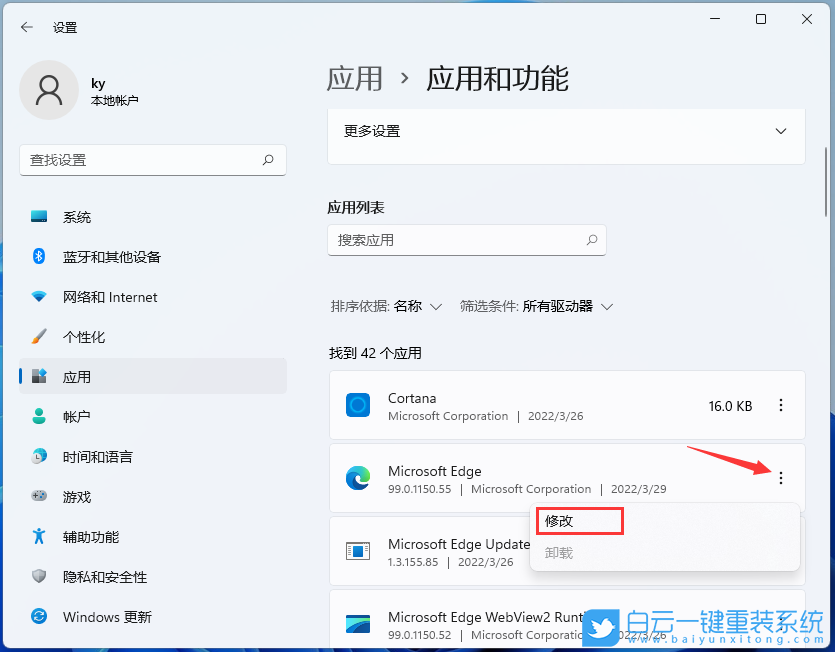
Task: Click 应用 in the breadcrumb header
Action: click(x=356, y=79)
